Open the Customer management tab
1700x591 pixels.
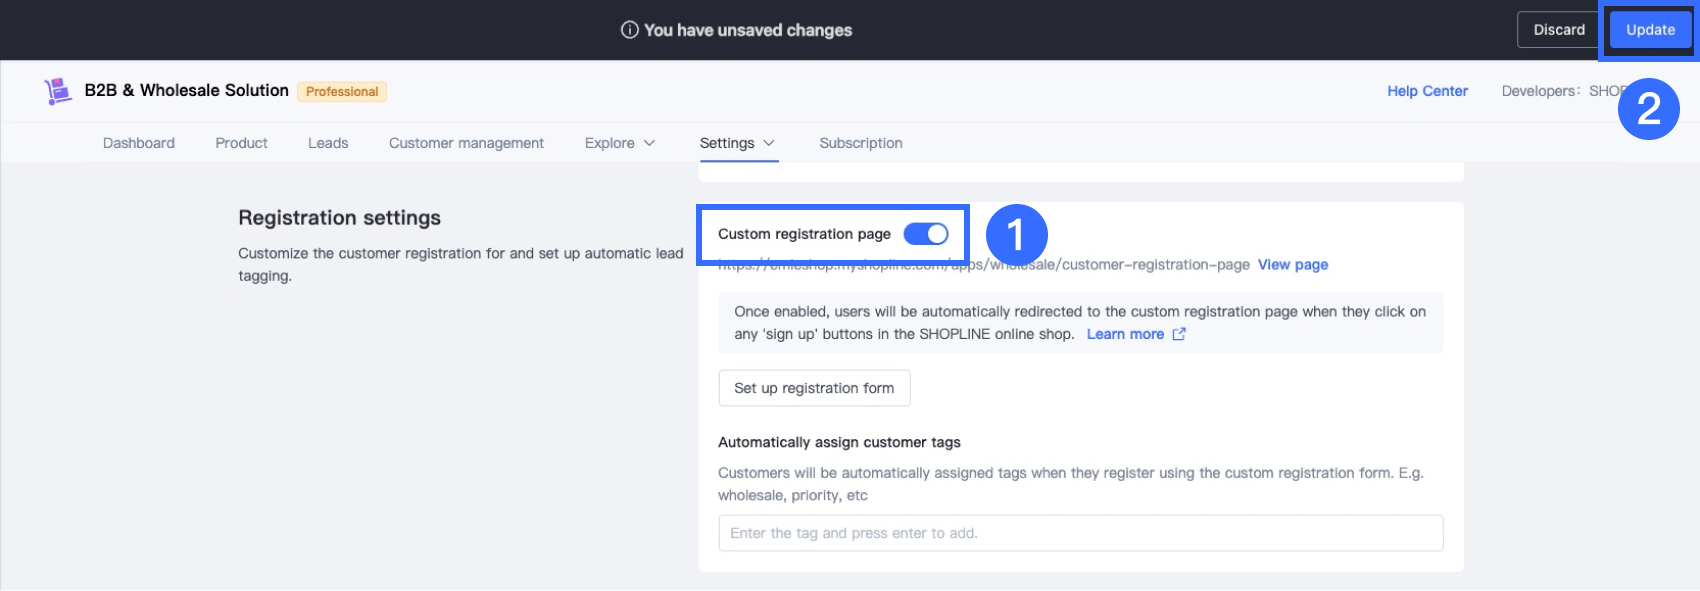click(466, 143)
